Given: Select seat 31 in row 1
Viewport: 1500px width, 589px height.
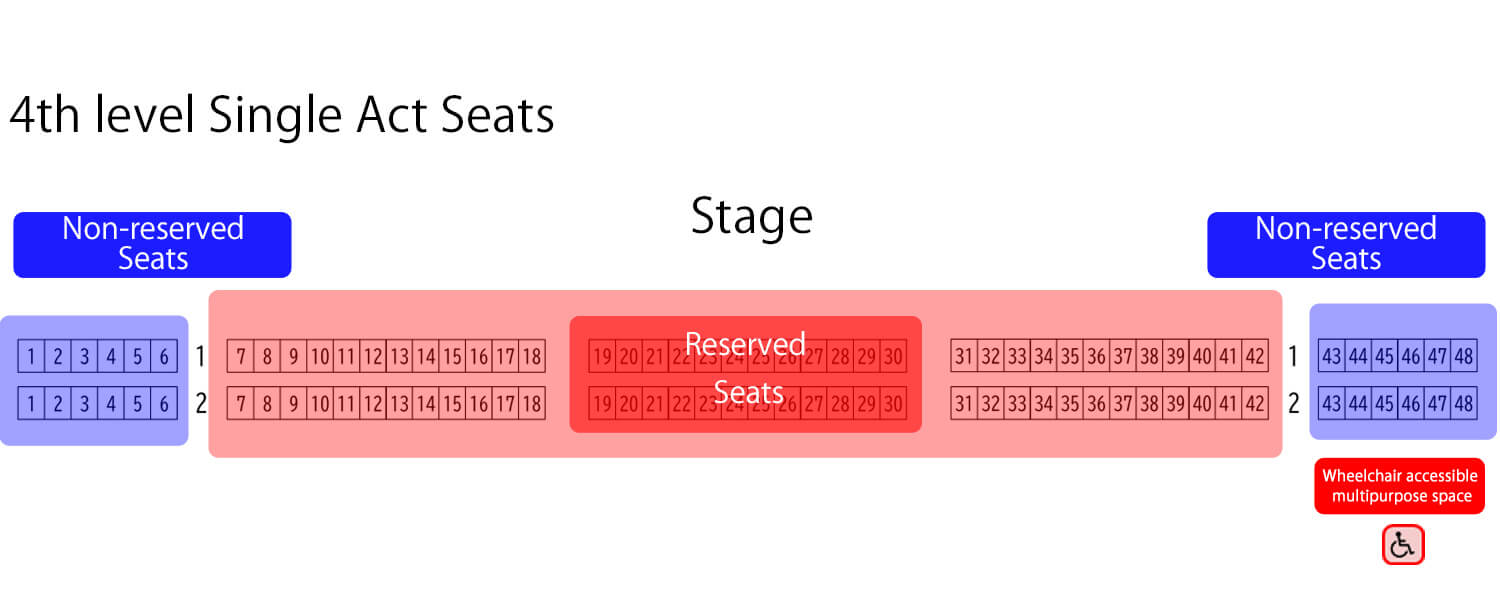Looking at the screenshot, I should [963, 356].
